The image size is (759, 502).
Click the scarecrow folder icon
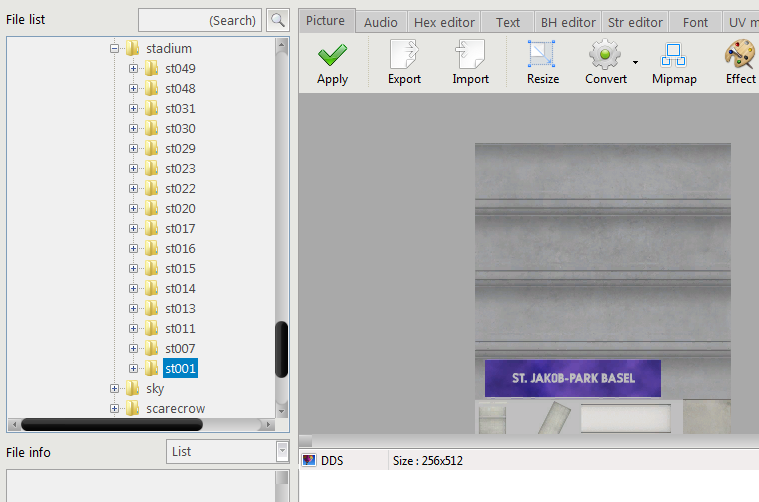click(132, 408)
